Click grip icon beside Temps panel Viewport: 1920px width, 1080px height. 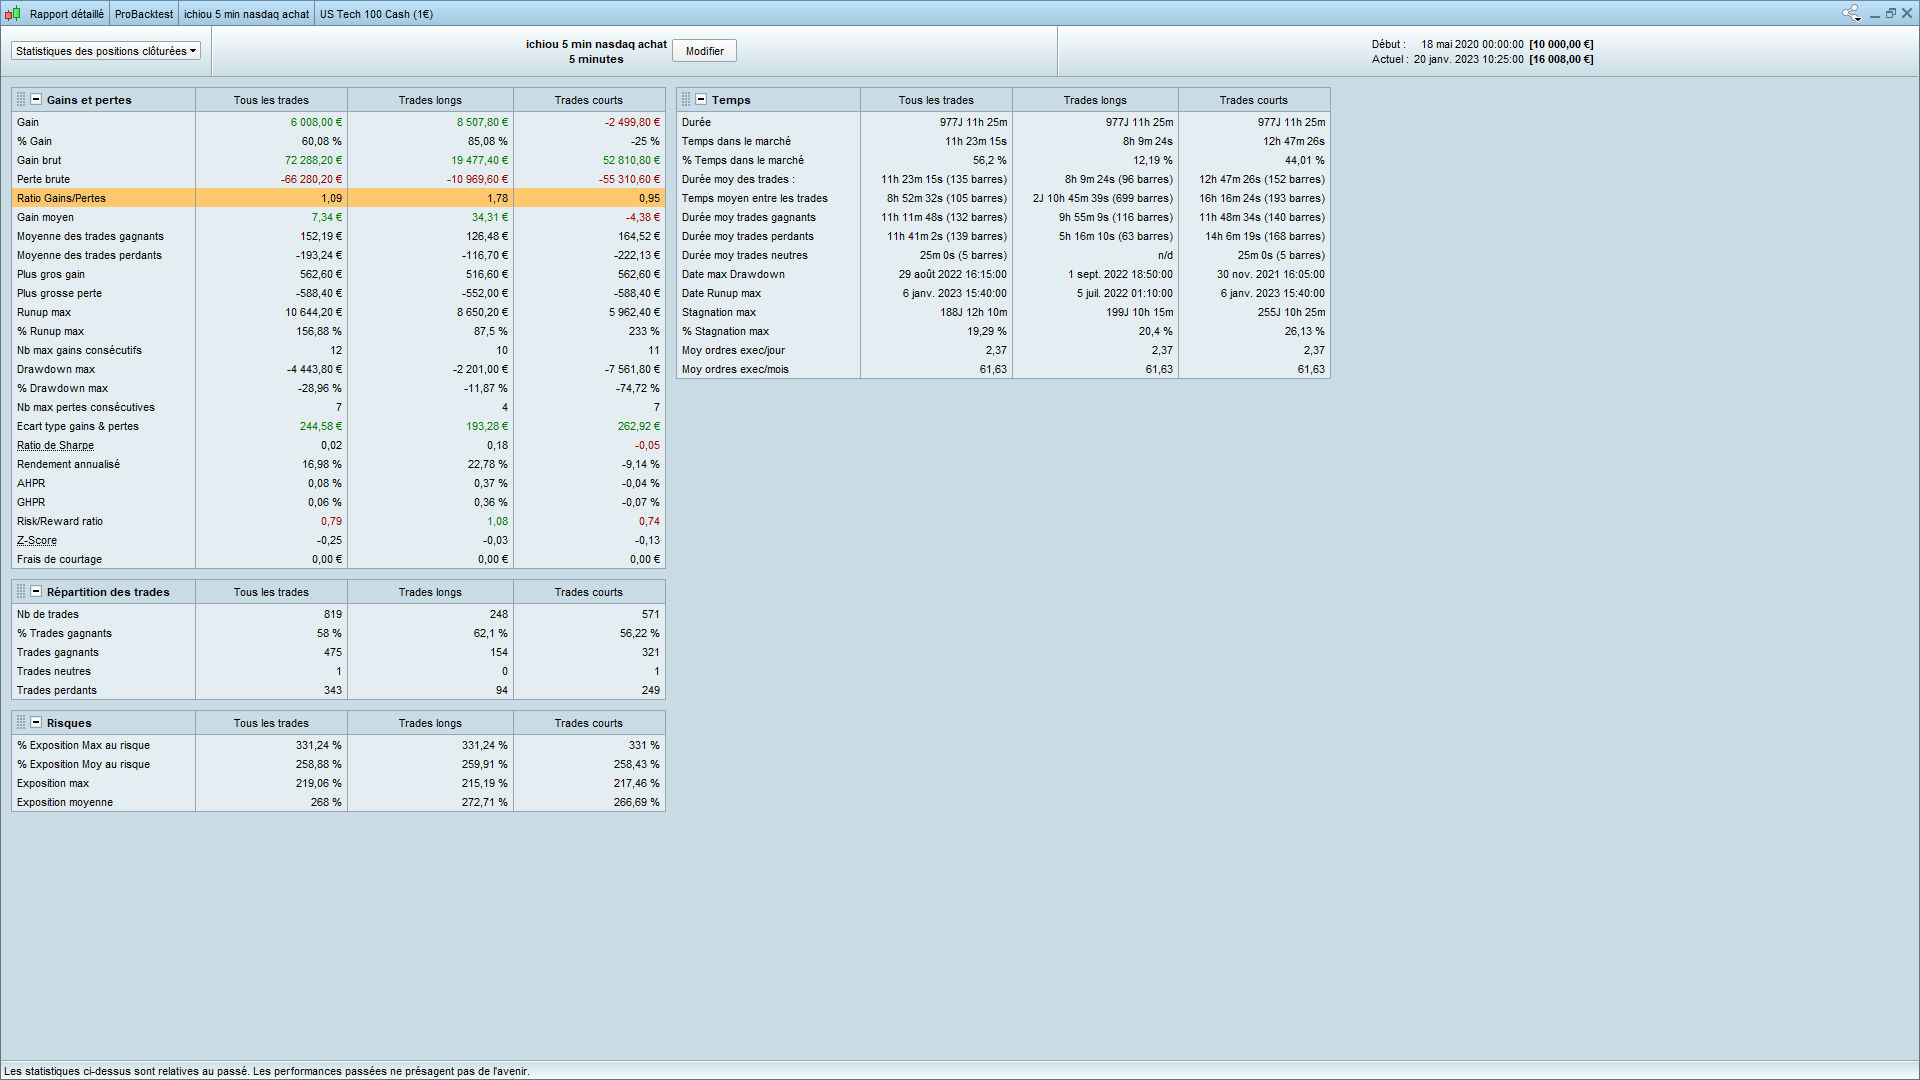[686, 100]
